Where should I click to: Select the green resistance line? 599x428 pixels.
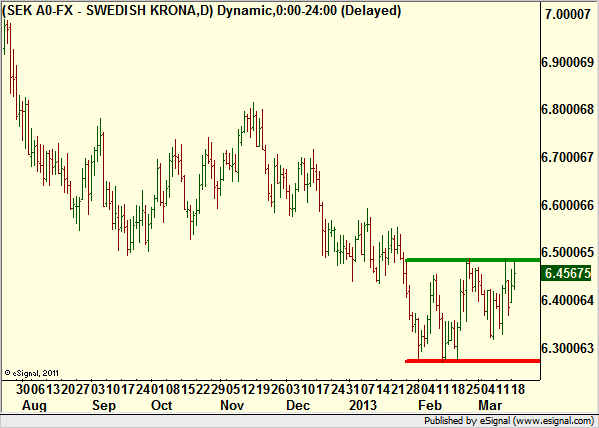click(473, 260)
